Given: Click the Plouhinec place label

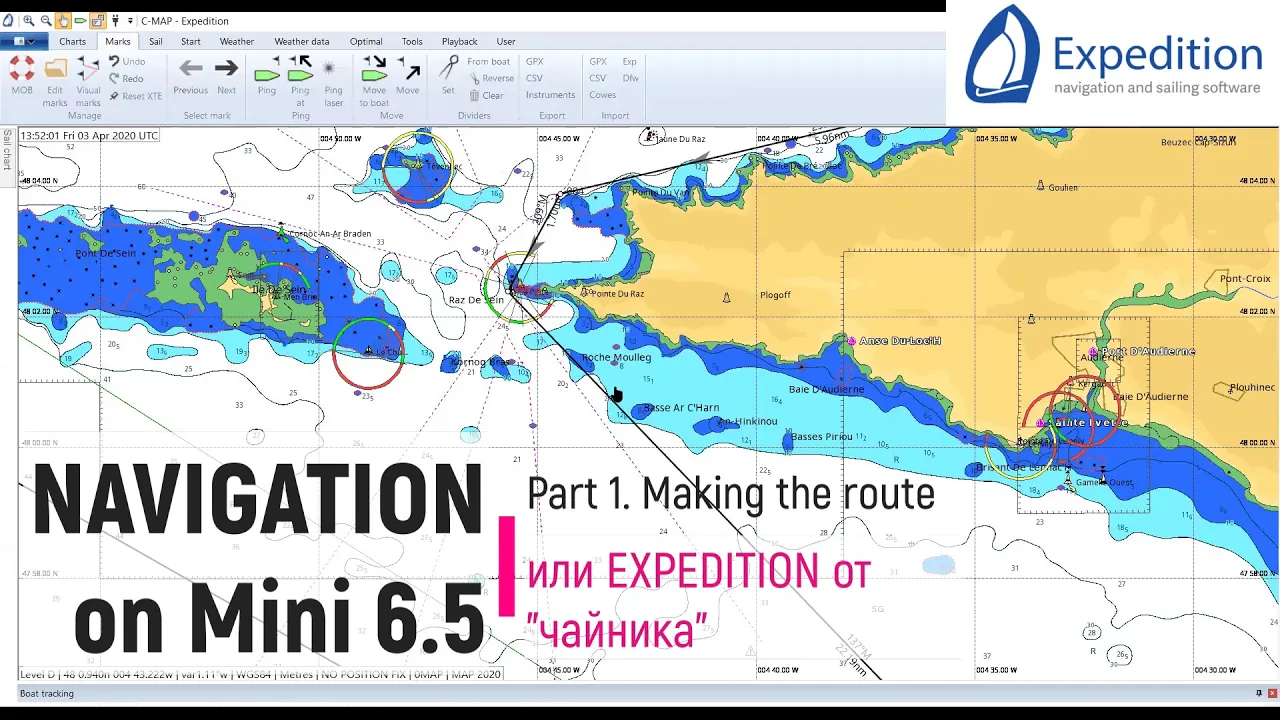Looking at the screenshot, I should click(x=1252, y=387).
